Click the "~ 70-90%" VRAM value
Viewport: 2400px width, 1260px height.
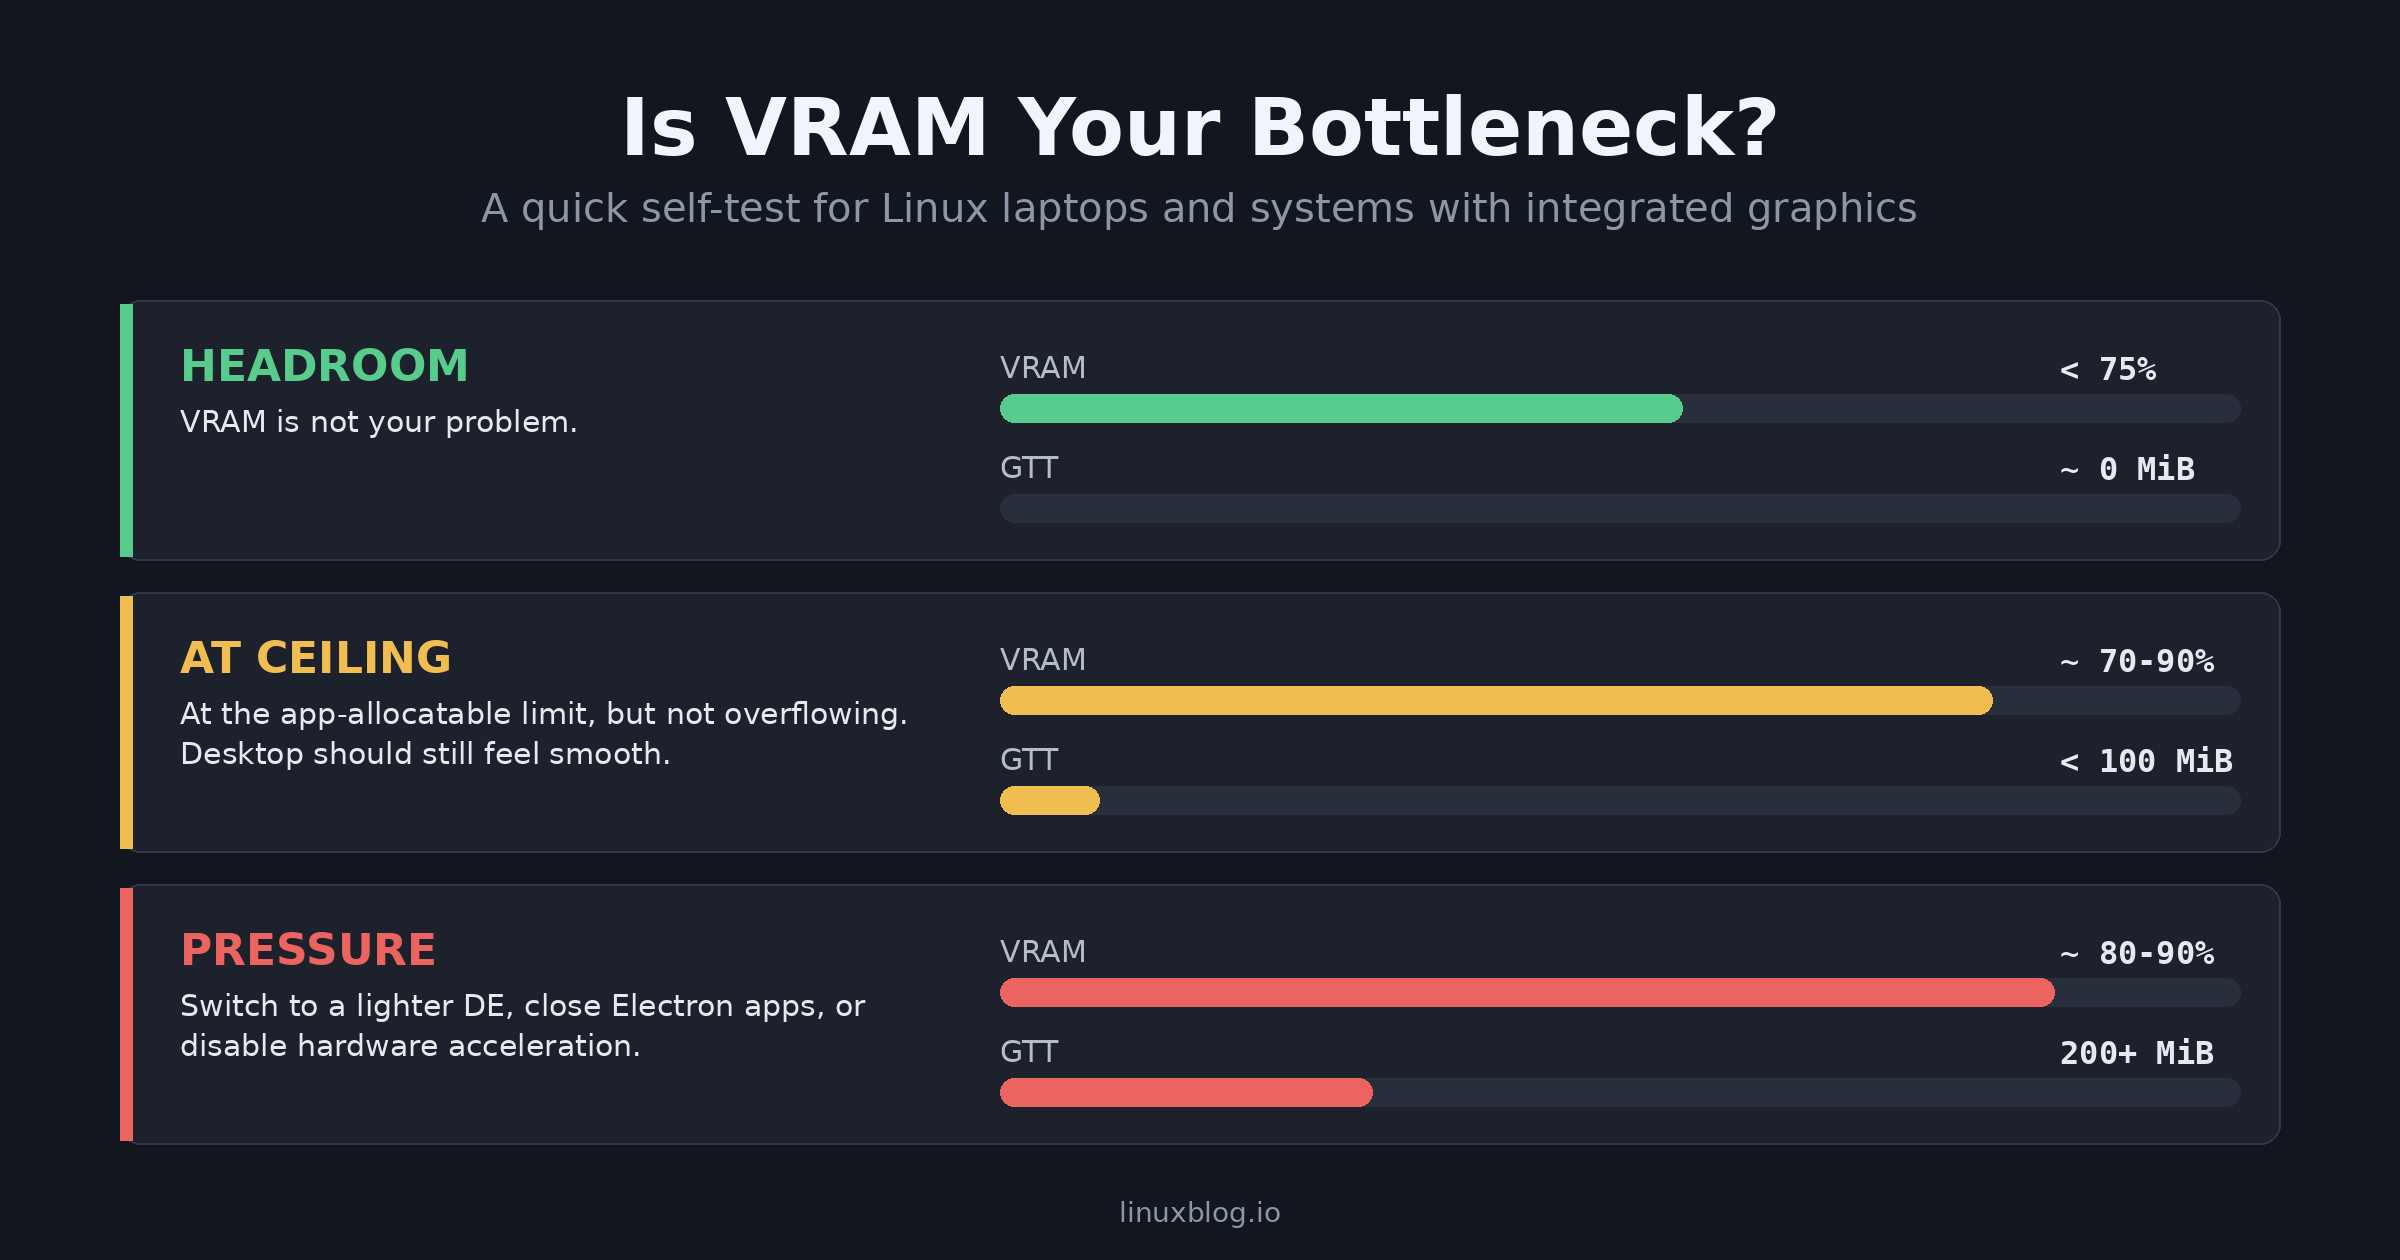coord(2136,661)
